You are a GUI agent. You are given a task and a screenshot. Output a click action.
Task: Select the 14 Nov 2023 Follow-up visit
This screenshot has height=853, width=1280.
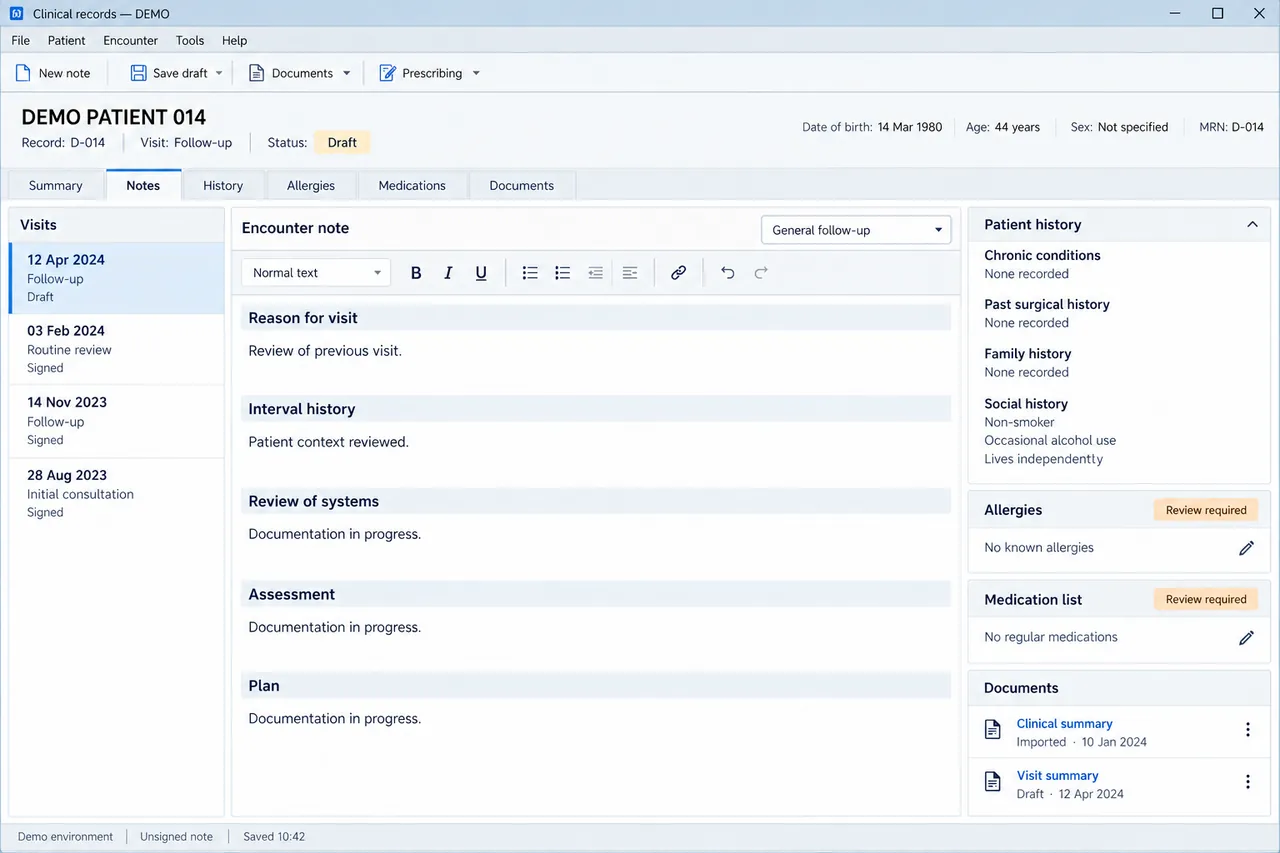(116, 421)
